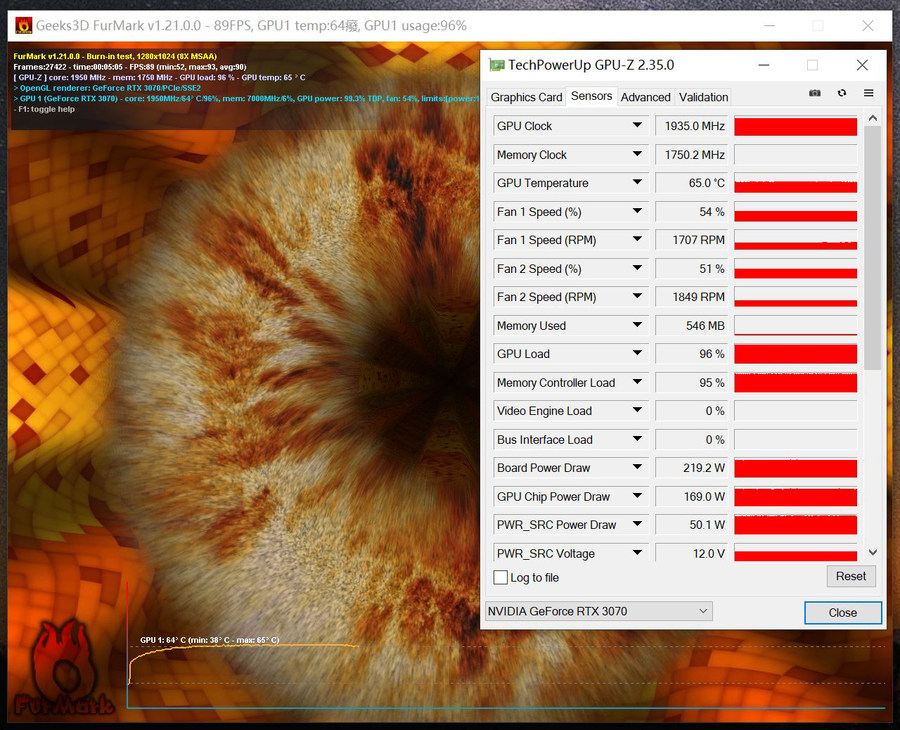
Task: Click the FurMark title bar app icon
Action: [x=22, y=25]
